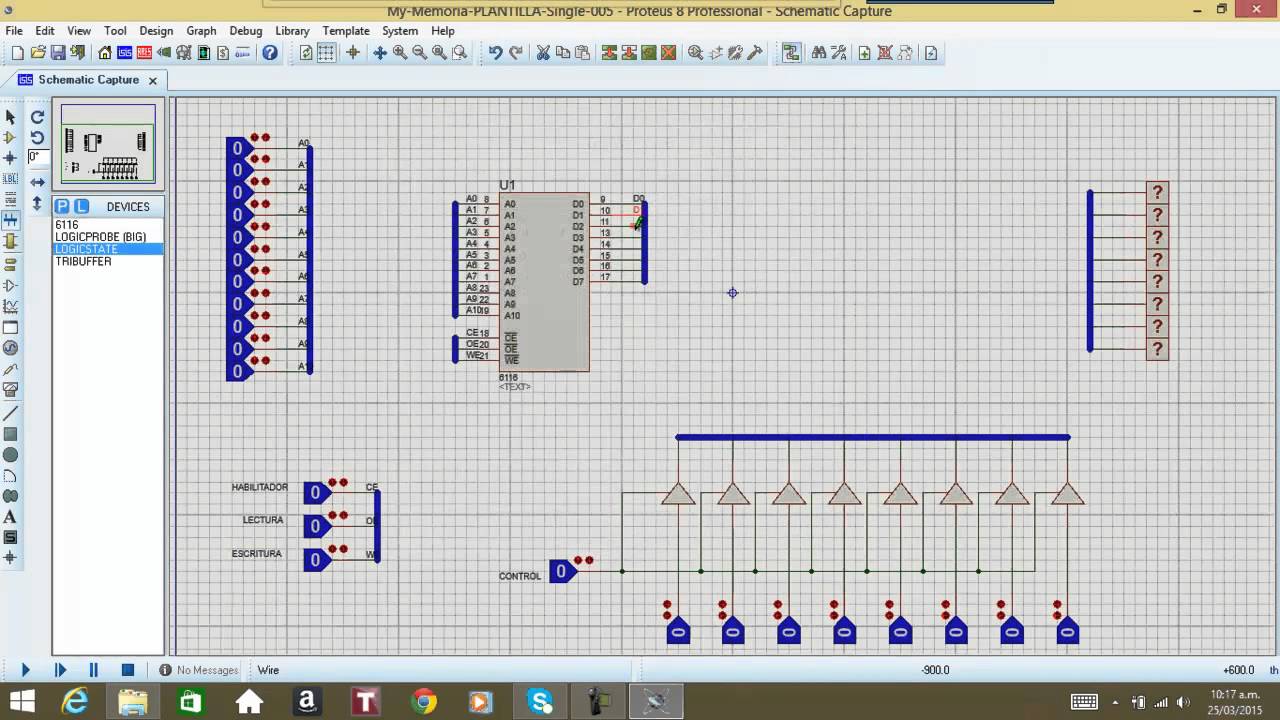Click the P pick devices button
1280x720 pixels.
click(x=62, y=206)
